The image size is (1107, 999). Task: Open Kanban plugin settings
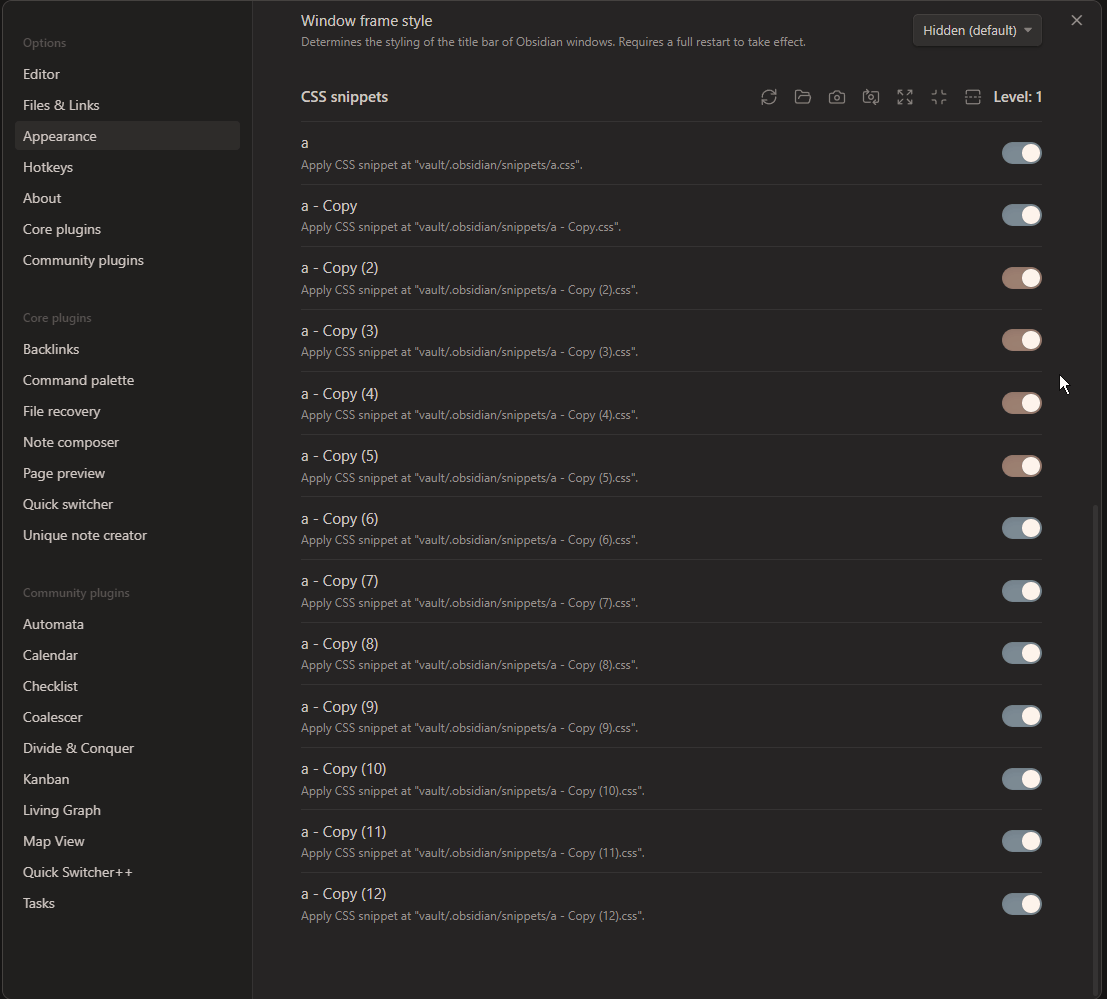127,779
